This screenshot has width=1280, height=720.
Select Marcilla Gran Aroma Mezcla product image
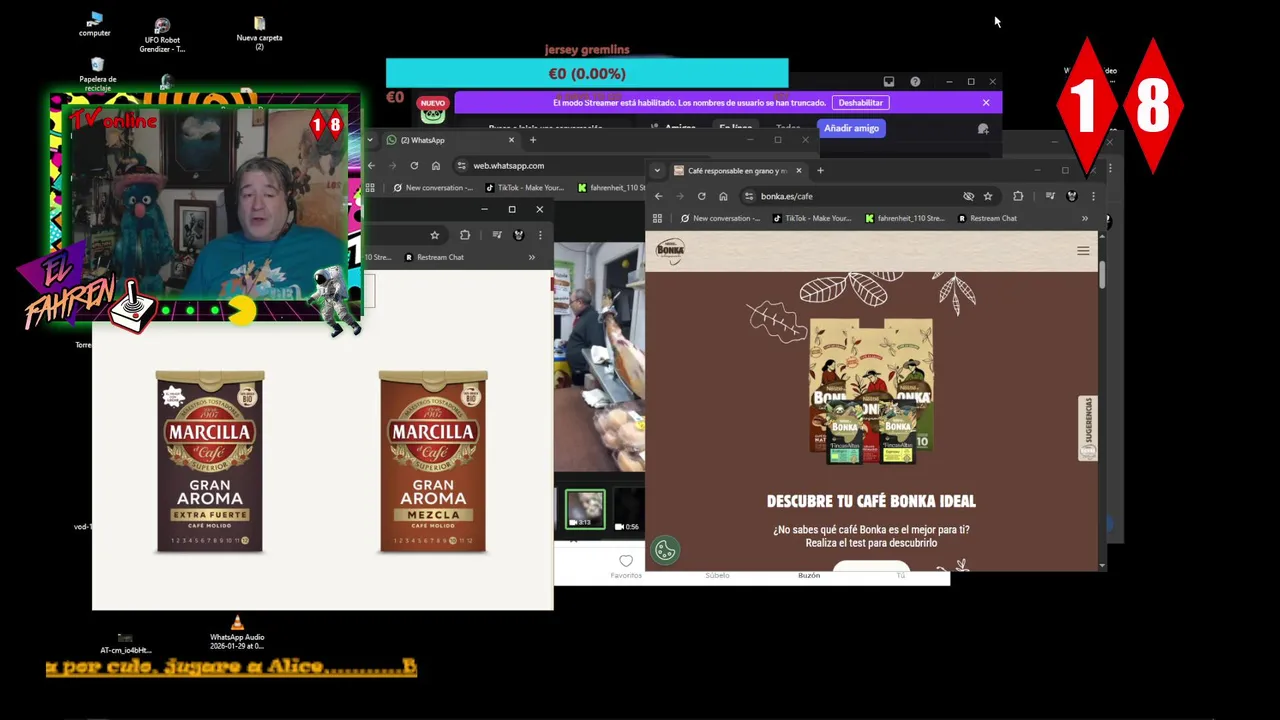pyautogui.click(x=433, y=461)
